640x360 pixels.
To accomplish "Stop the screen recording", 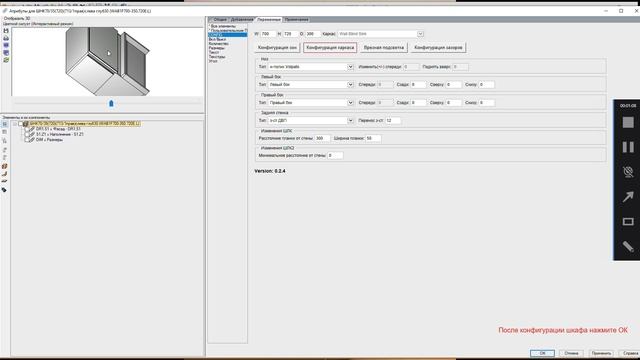I will pos(628,122).
